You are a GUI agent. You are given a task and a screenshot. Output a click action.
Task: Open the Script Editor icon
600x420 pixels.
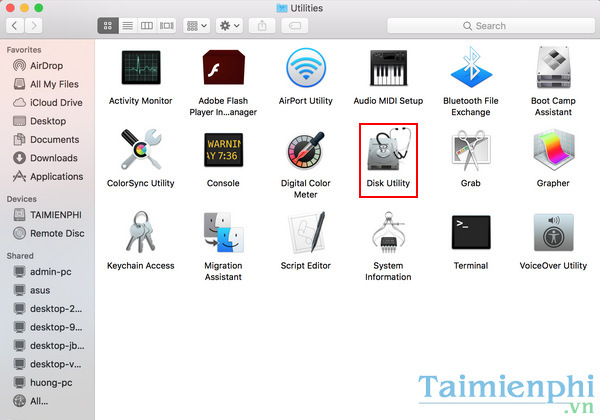pyautogui.click(x=306, y=232)
